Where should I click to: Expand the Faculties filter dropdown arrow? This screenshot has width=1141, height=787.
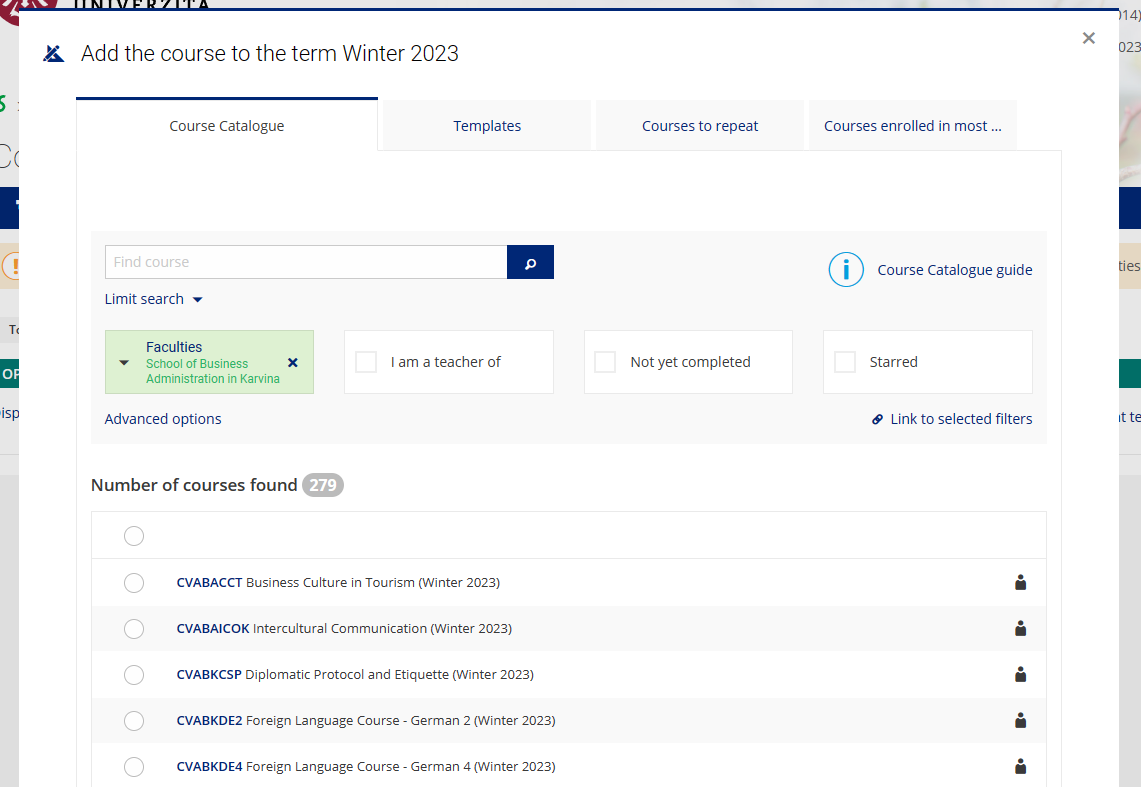[124, 362]
